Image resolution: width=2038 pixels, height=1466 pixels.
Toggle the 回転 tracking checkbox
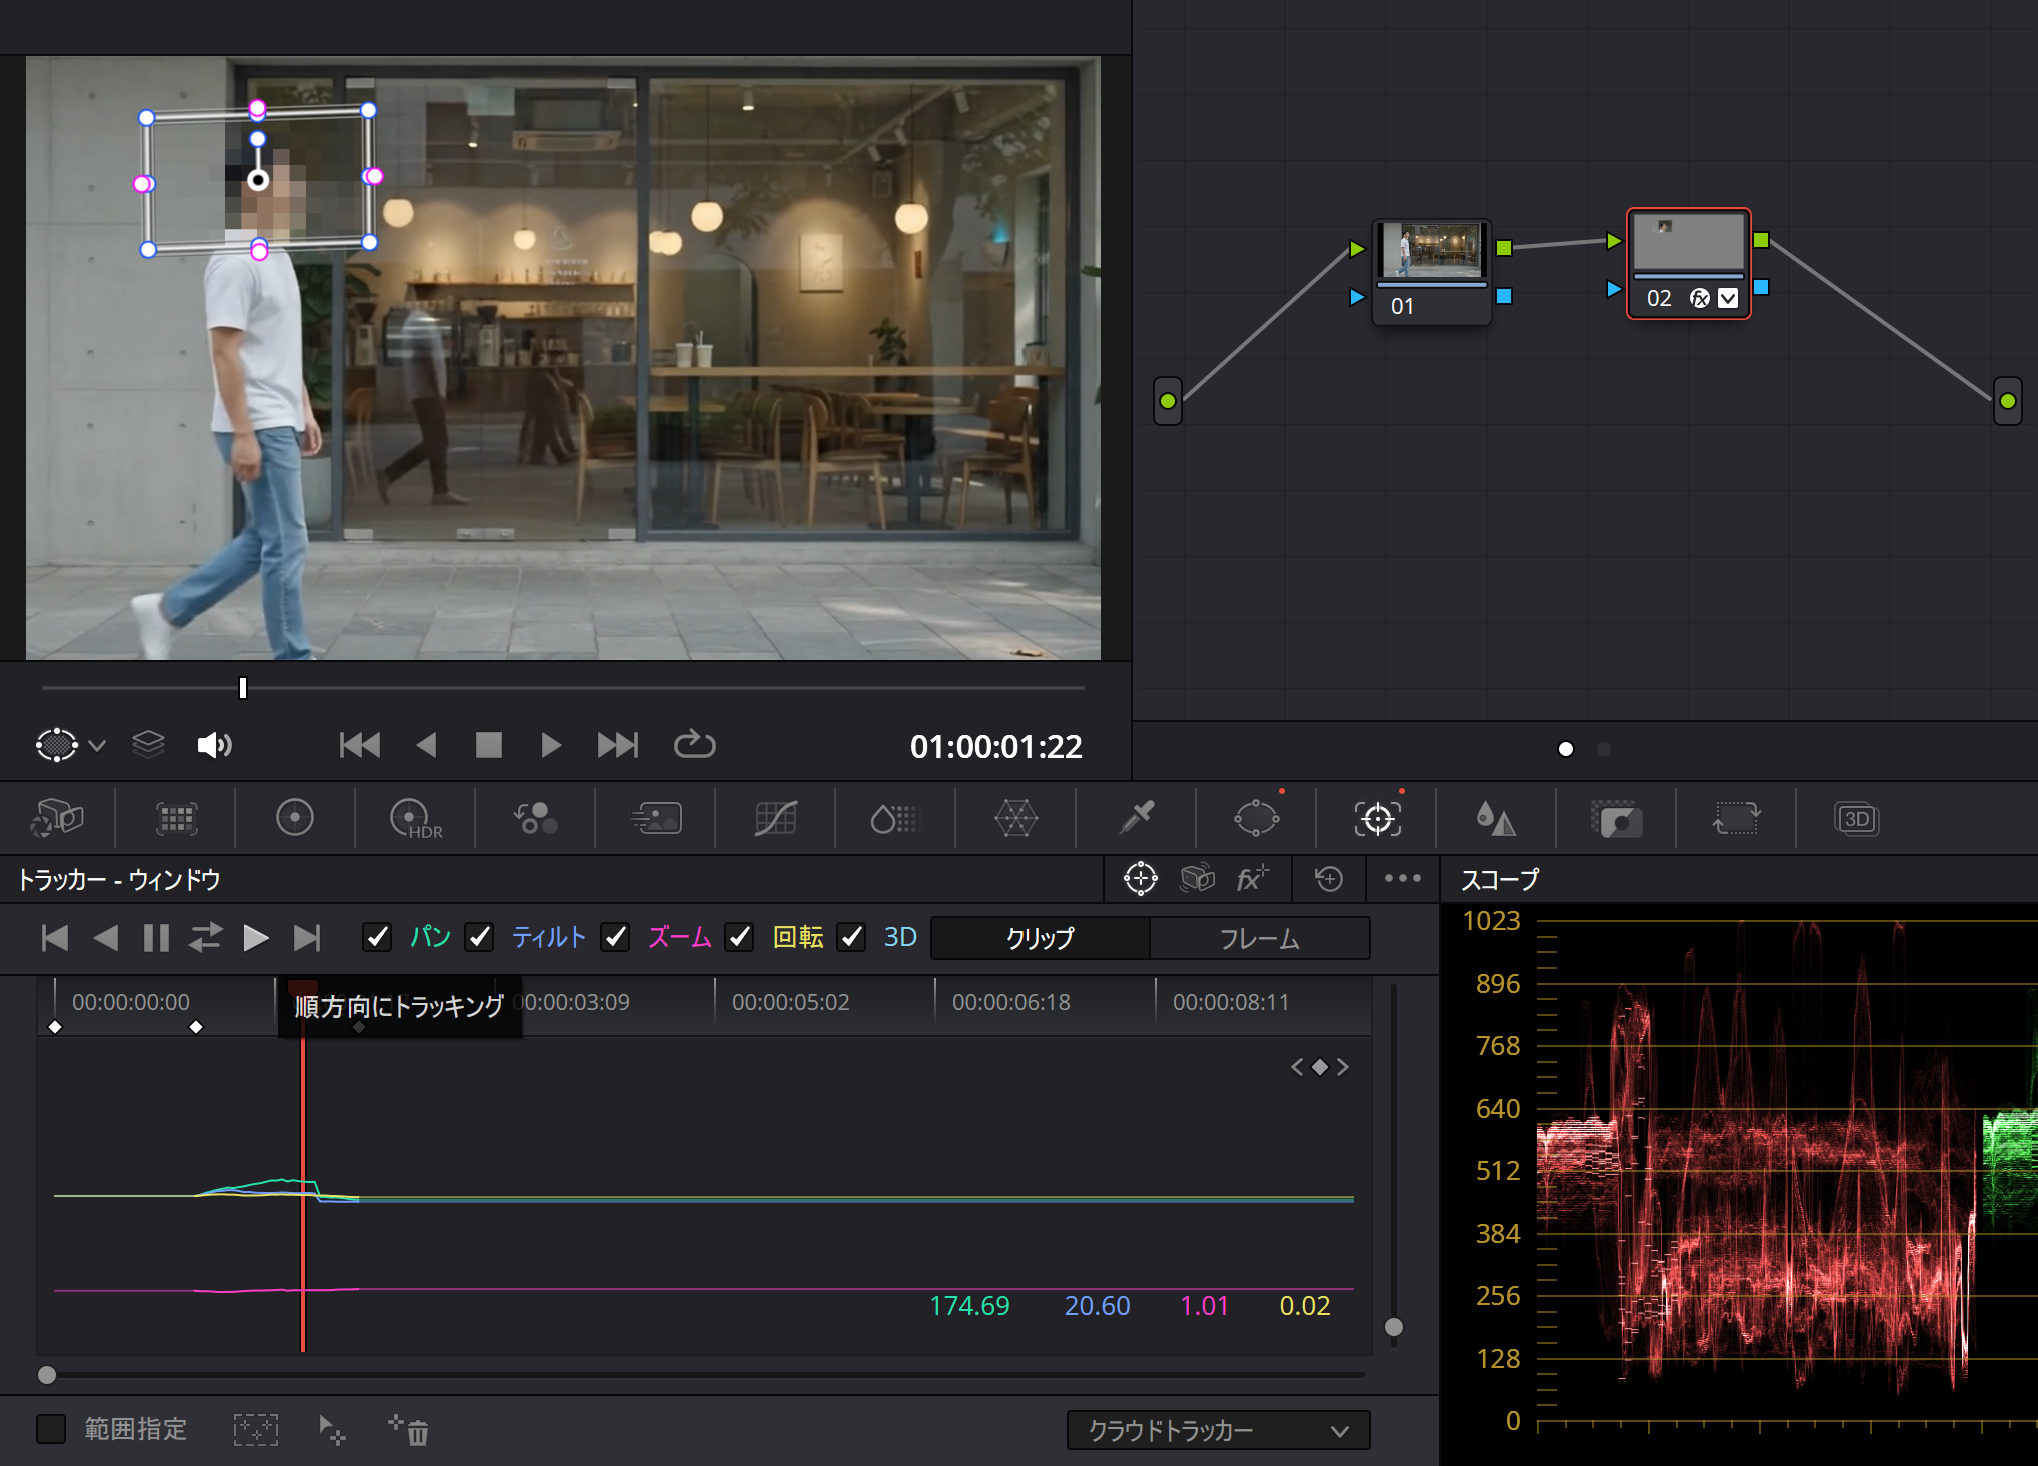click(740, 937)
